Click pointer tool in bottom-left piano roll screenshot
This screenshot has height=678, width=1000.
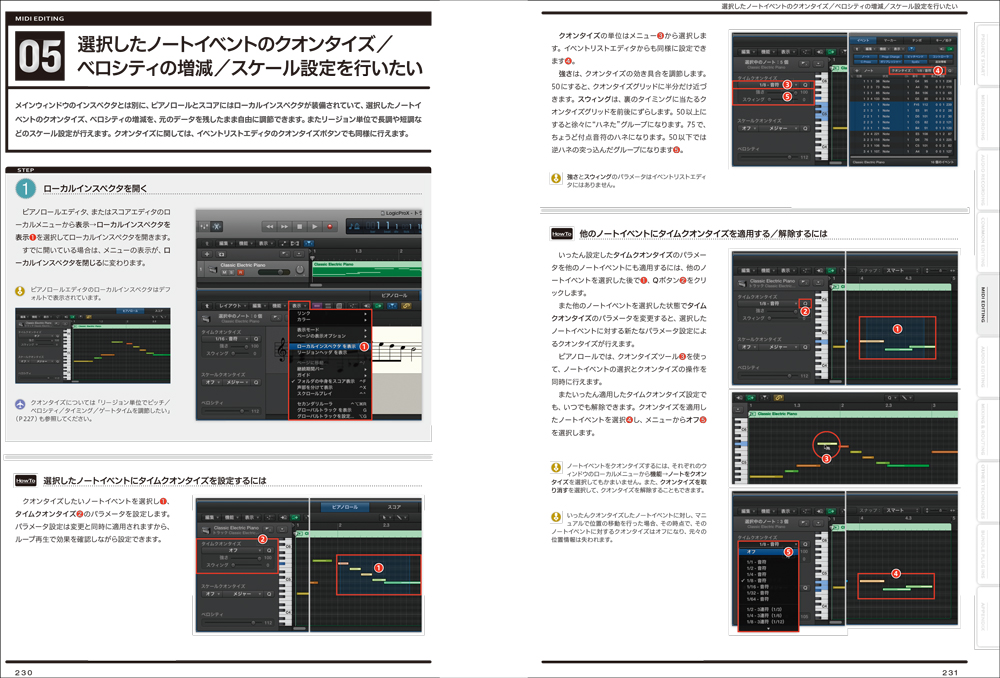coord(384,517)
